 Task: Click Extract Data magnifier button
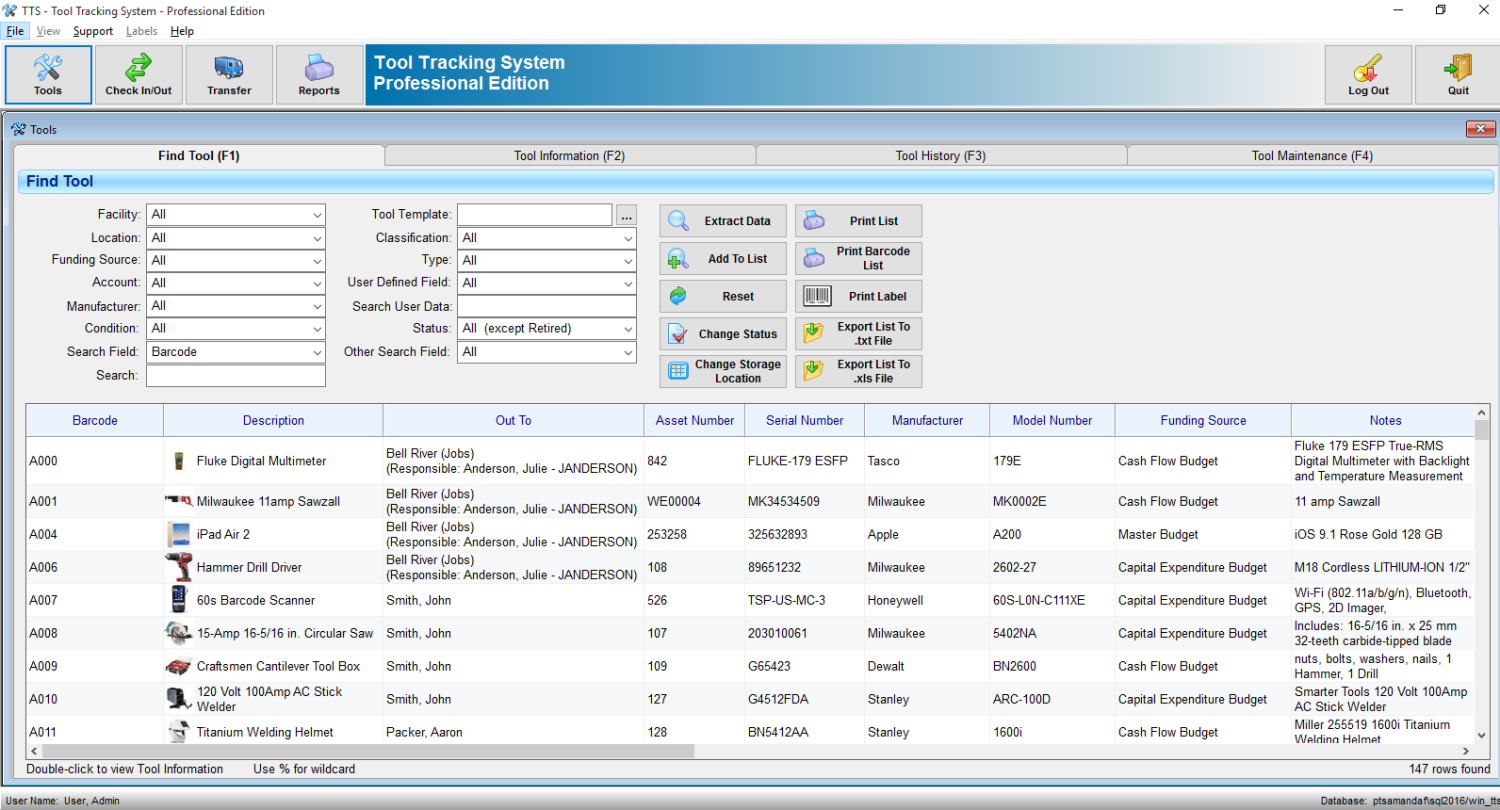click(723, 221)
